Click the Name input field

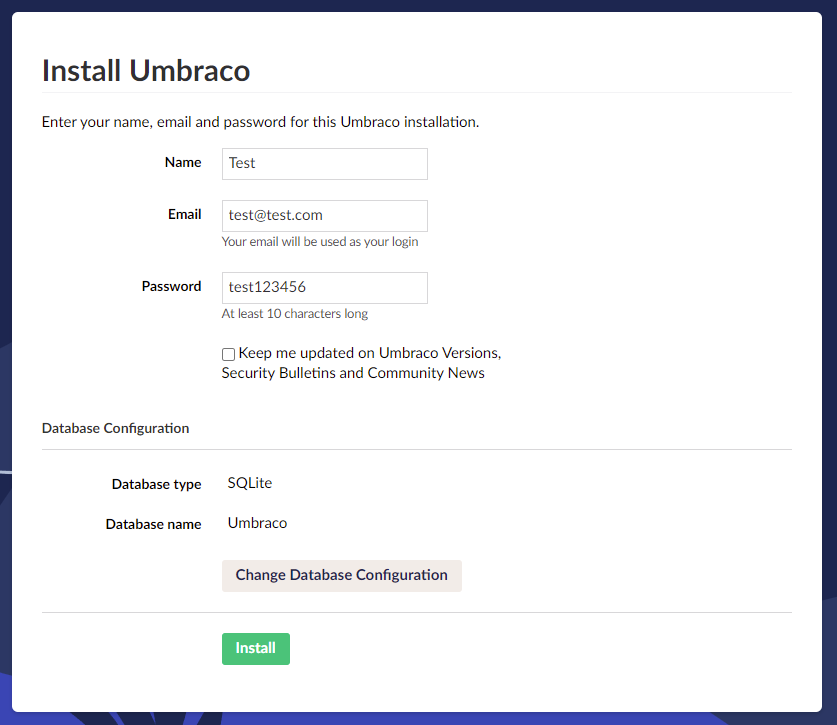click(x=325, y=164)
